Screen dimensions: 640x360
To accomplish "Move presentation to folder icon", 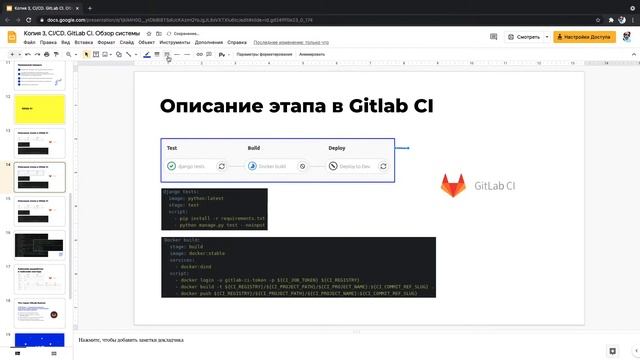I will [x=159, y=33].
